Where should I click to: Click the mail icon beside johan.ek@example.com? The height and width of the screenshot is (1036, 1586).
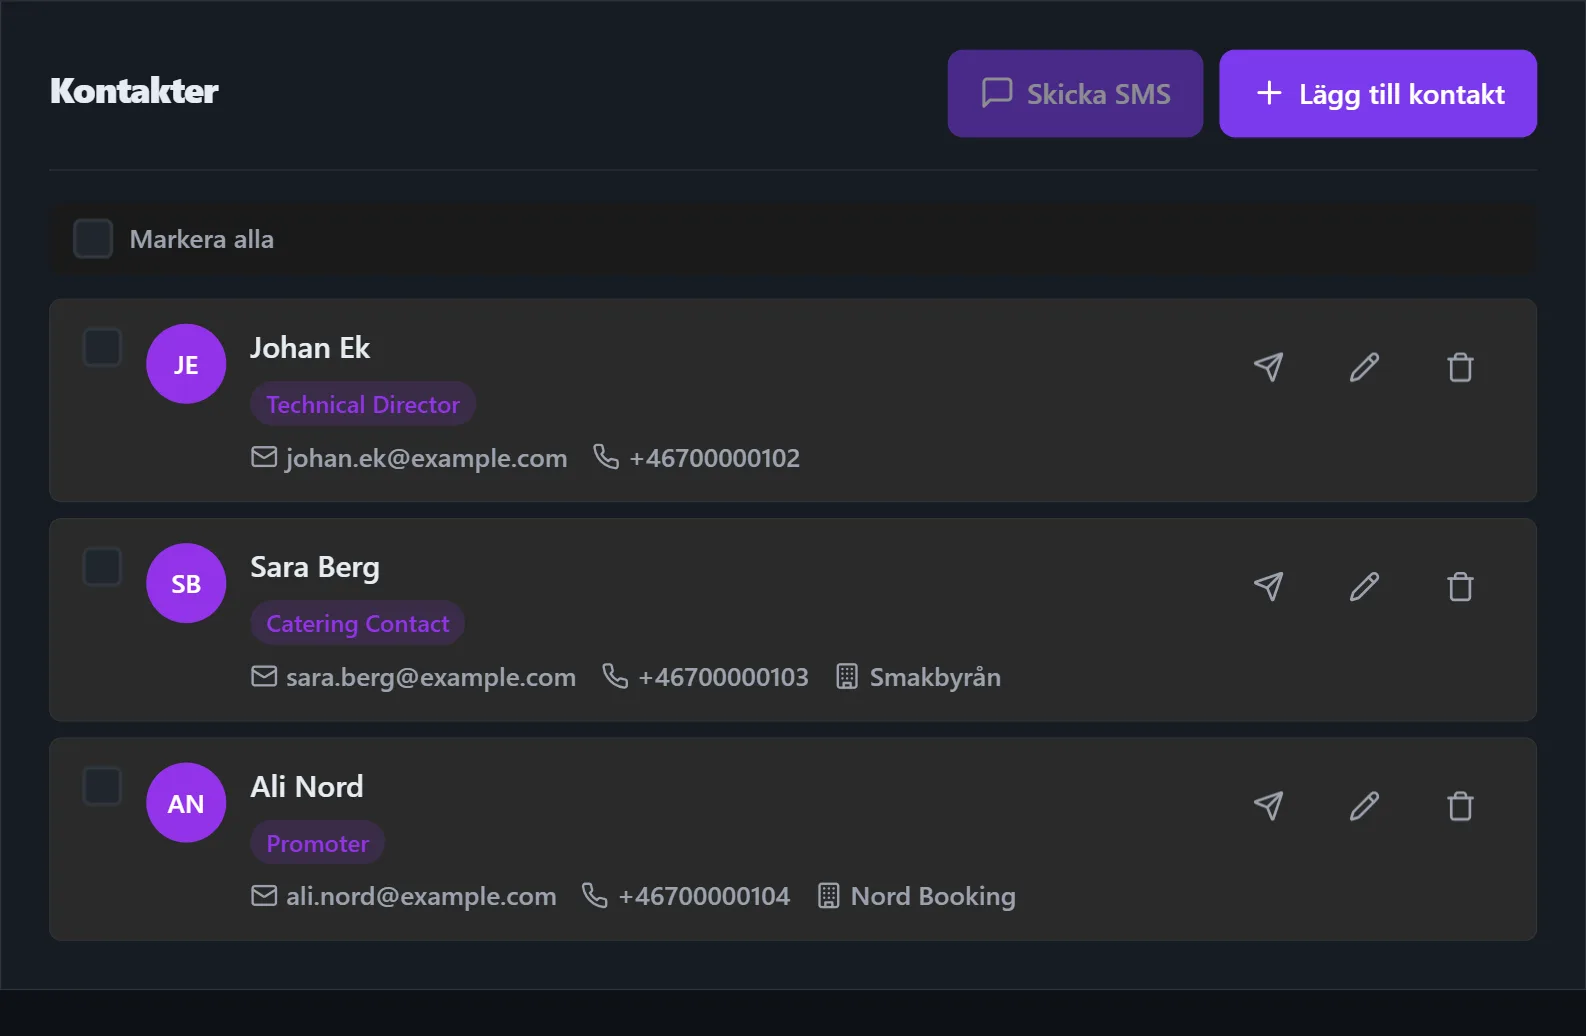coord(264,457)
